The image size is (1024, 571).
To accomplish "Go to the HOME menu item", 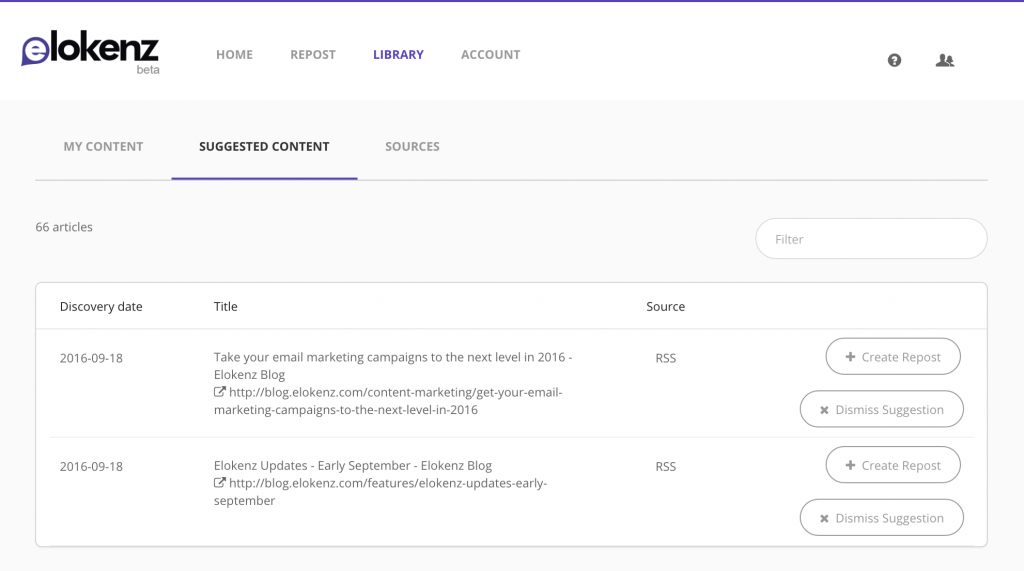I will pyautogui.click(x=234, y=55).
